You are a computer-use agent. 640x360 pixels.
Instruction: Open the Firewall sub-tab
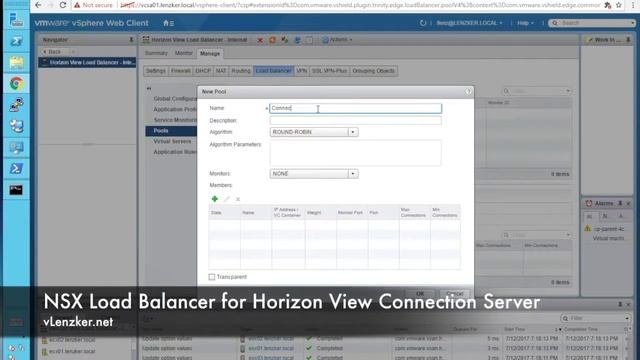click(180, 71)
